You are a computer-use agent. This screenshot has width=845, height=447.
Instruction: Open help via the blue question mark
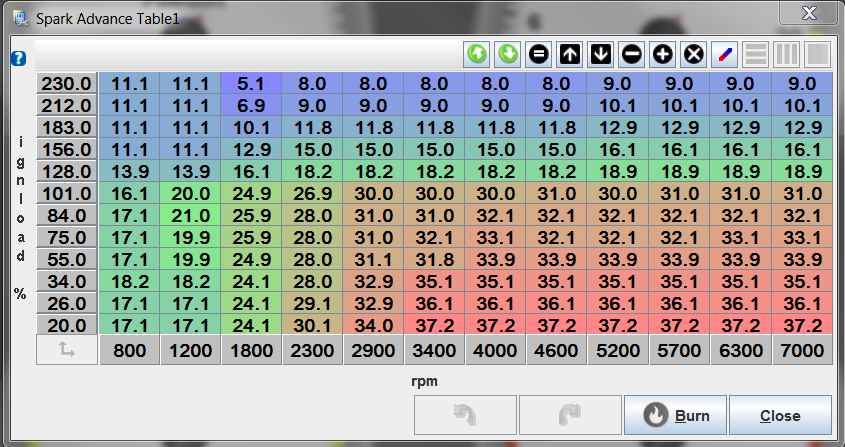tap(18, 58)
